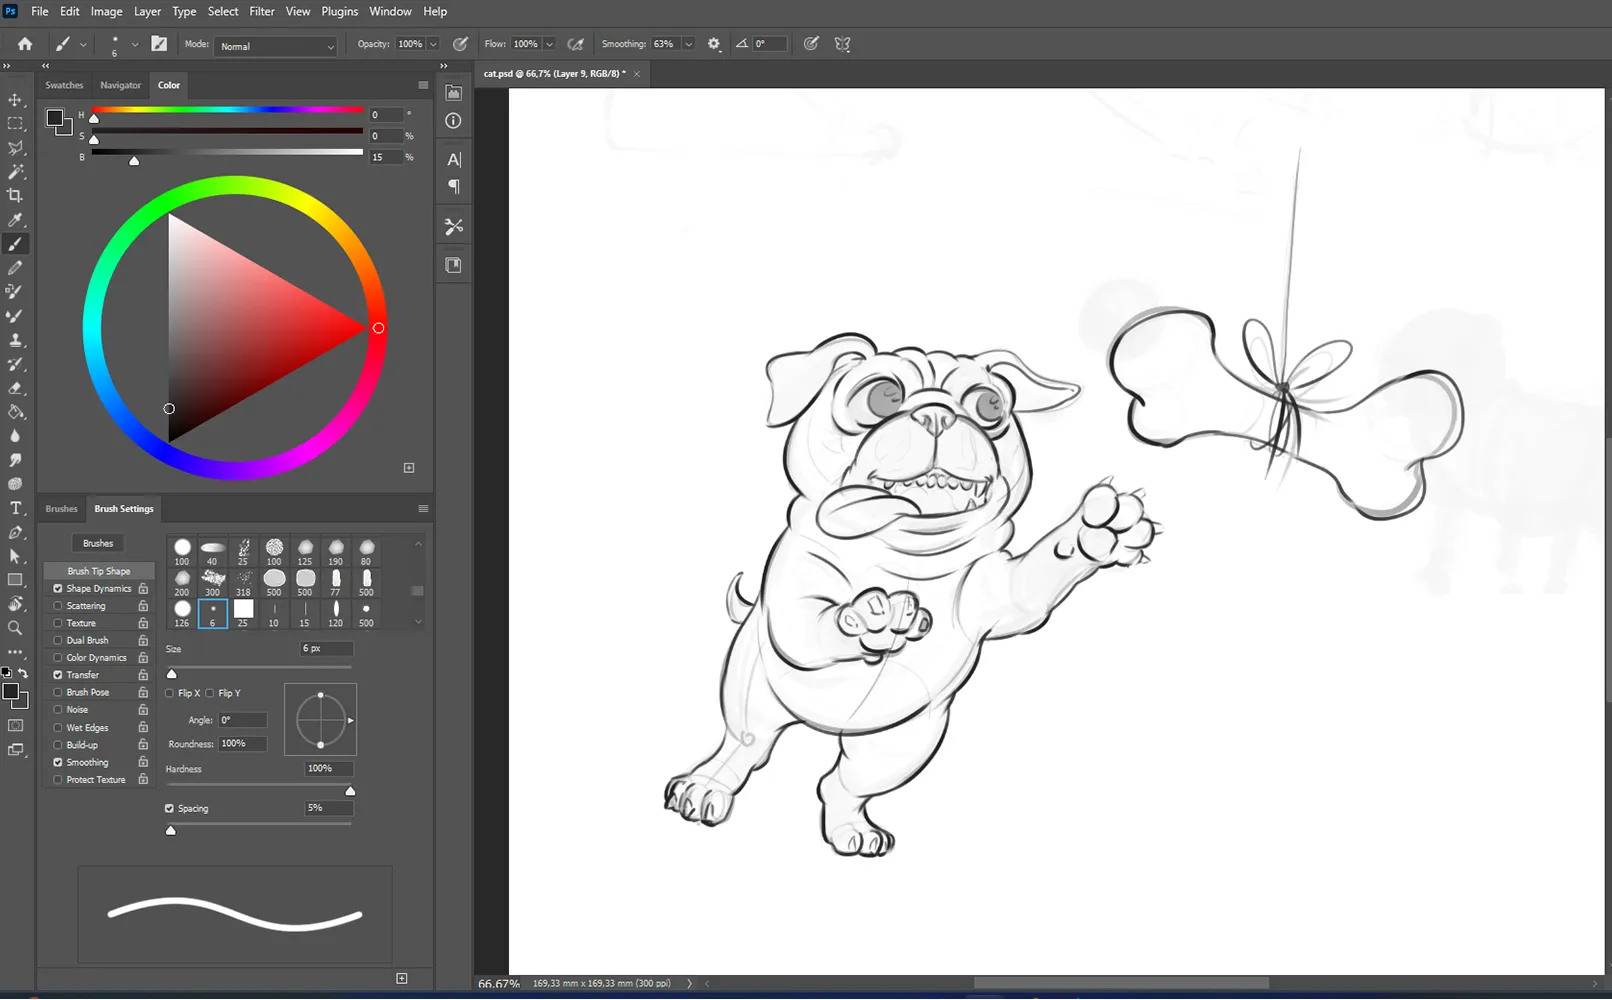Open Quick Mask mode icon
The width and height of the screenshot is (1612, 1000).
[x=15, y=726]
